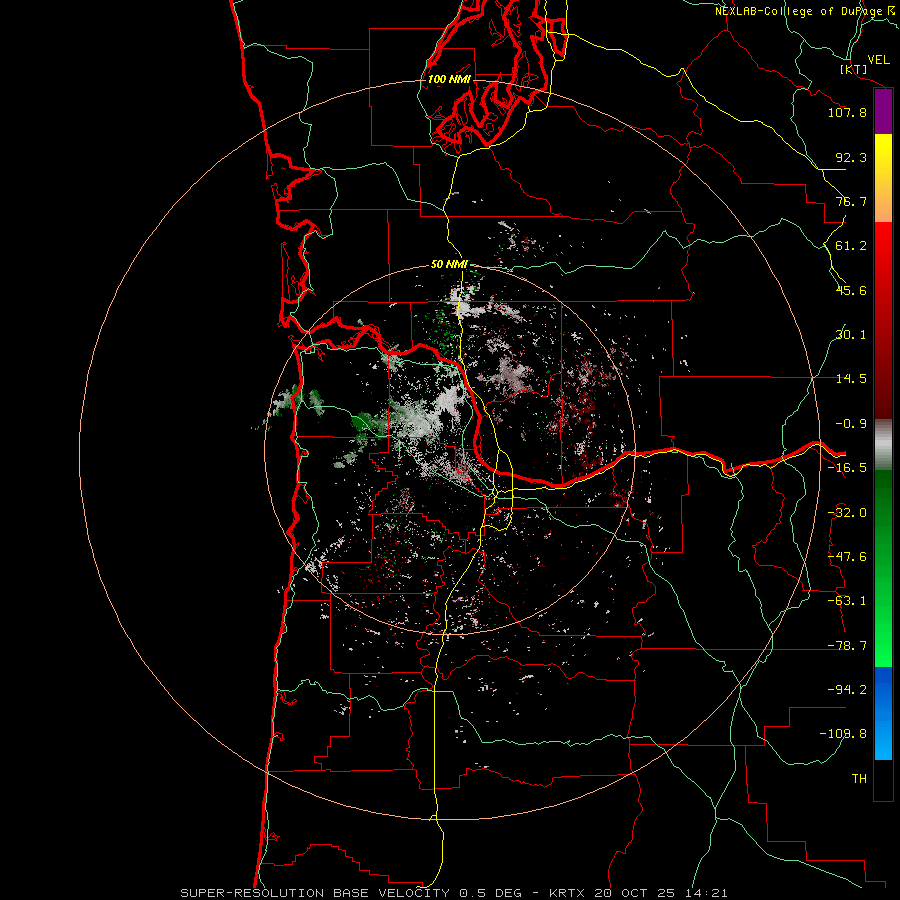Click the -94.2 velocity scale value

[847, 689]
